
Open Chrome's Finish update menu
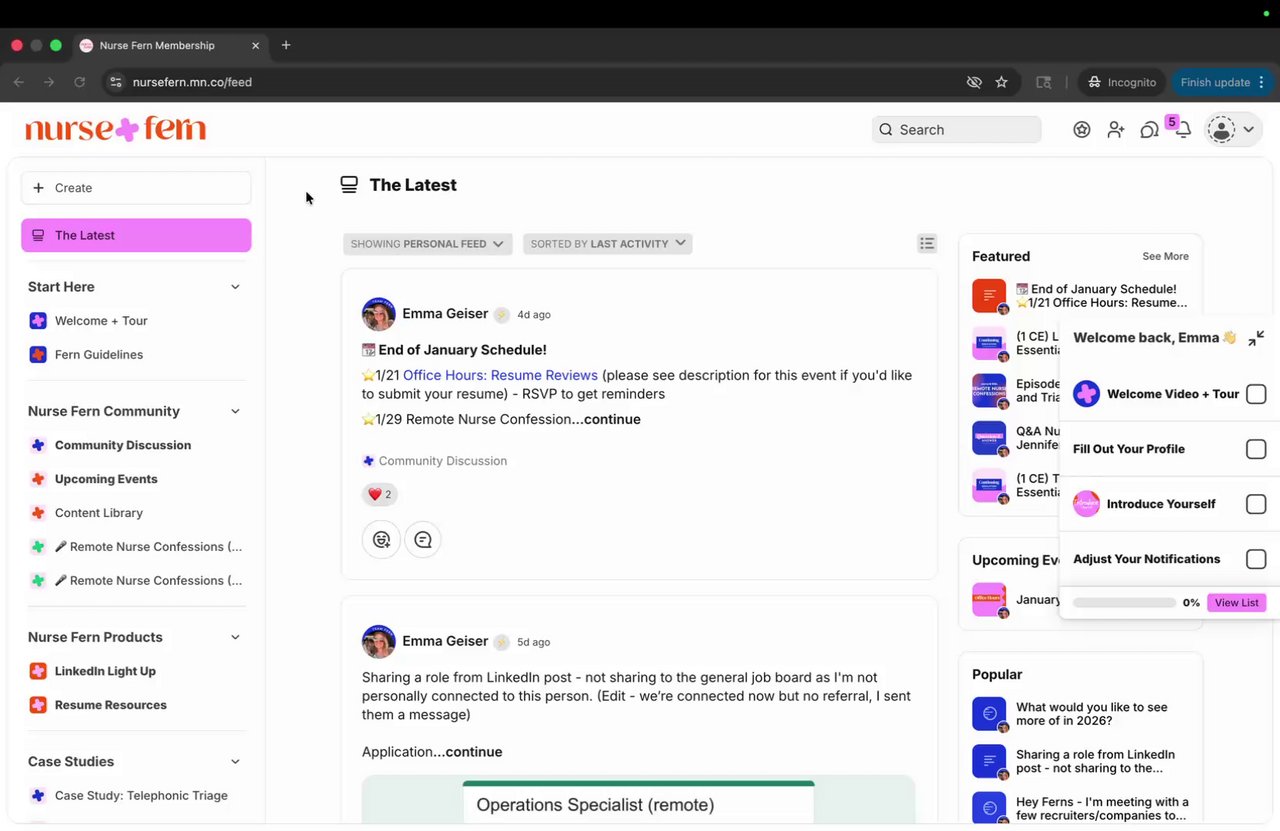[x=1221, y=82]
